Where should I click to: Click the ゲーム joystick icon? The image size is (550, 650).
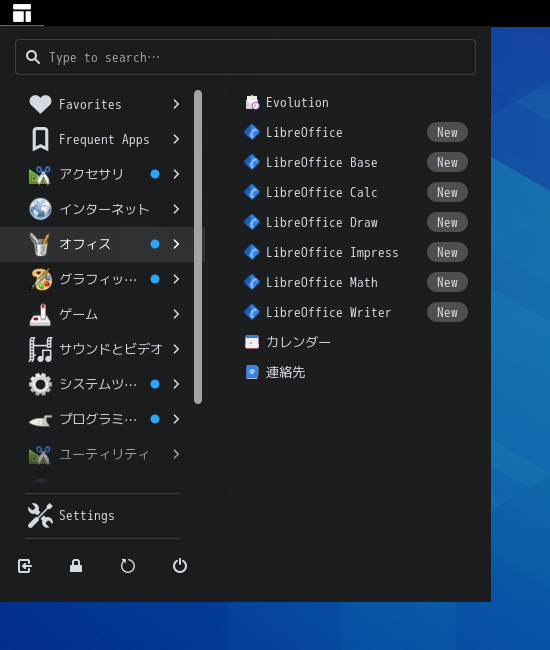coord(40,314)
